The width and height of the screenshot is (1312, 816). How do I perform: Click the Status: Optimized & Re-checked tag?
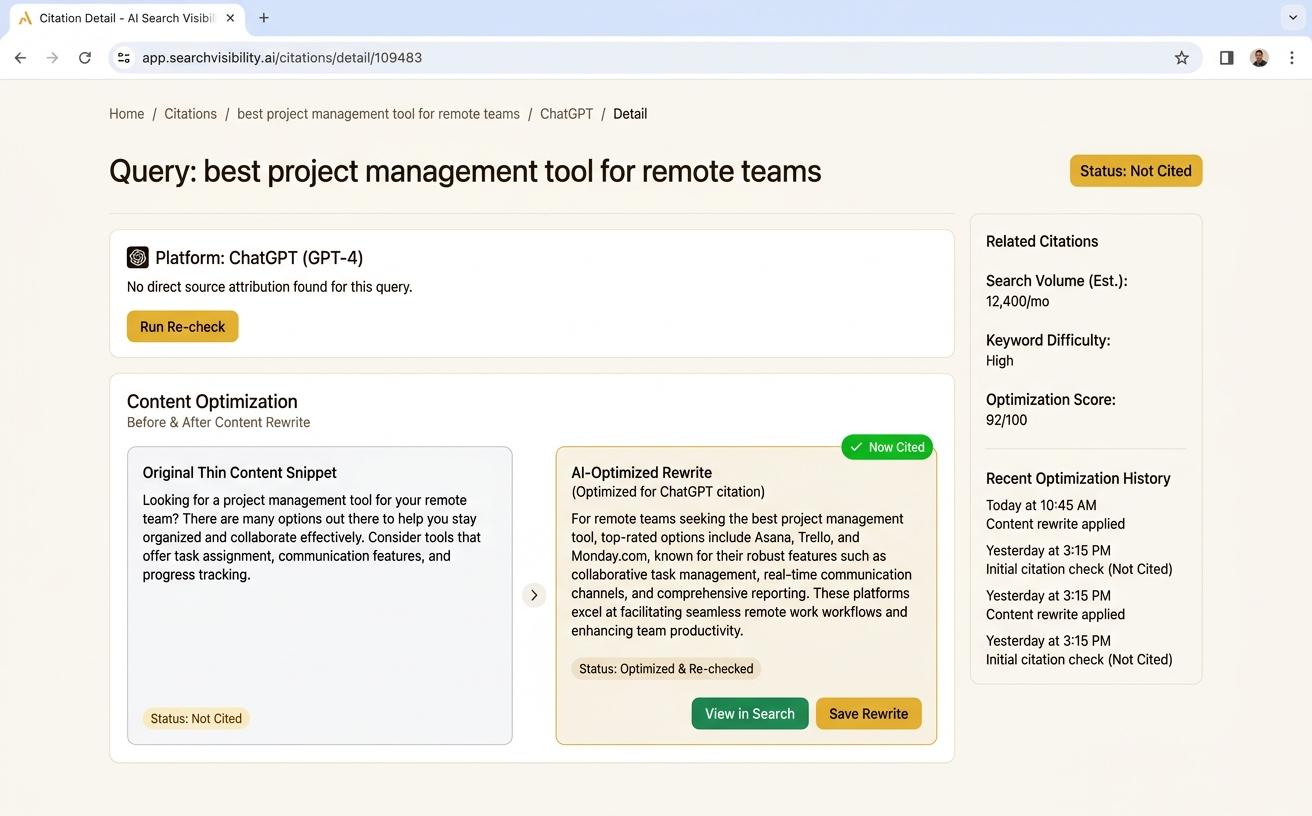[x=666, y=669]
